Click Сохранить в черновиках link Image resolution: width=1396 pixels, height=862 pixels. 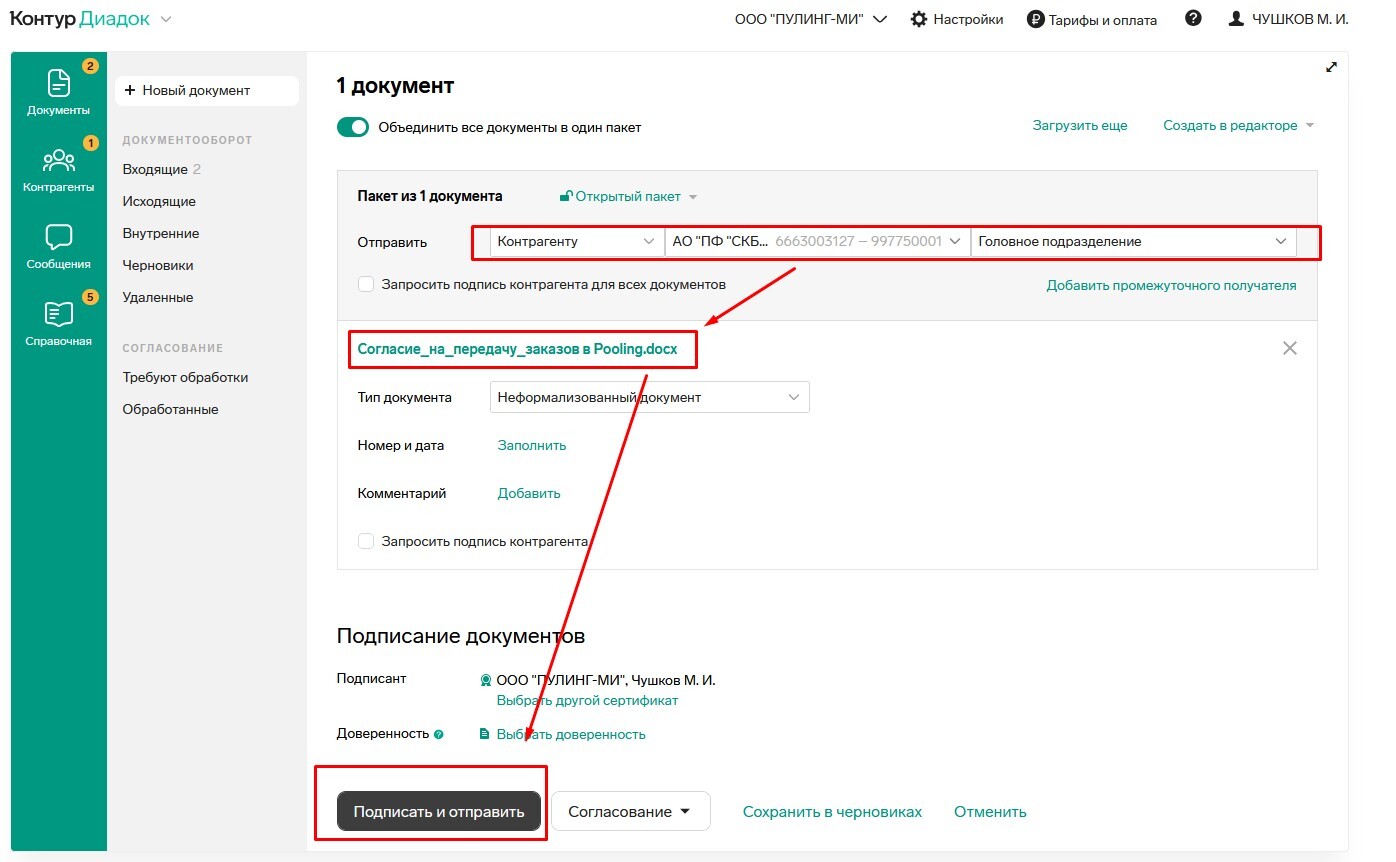coord(832,812)
